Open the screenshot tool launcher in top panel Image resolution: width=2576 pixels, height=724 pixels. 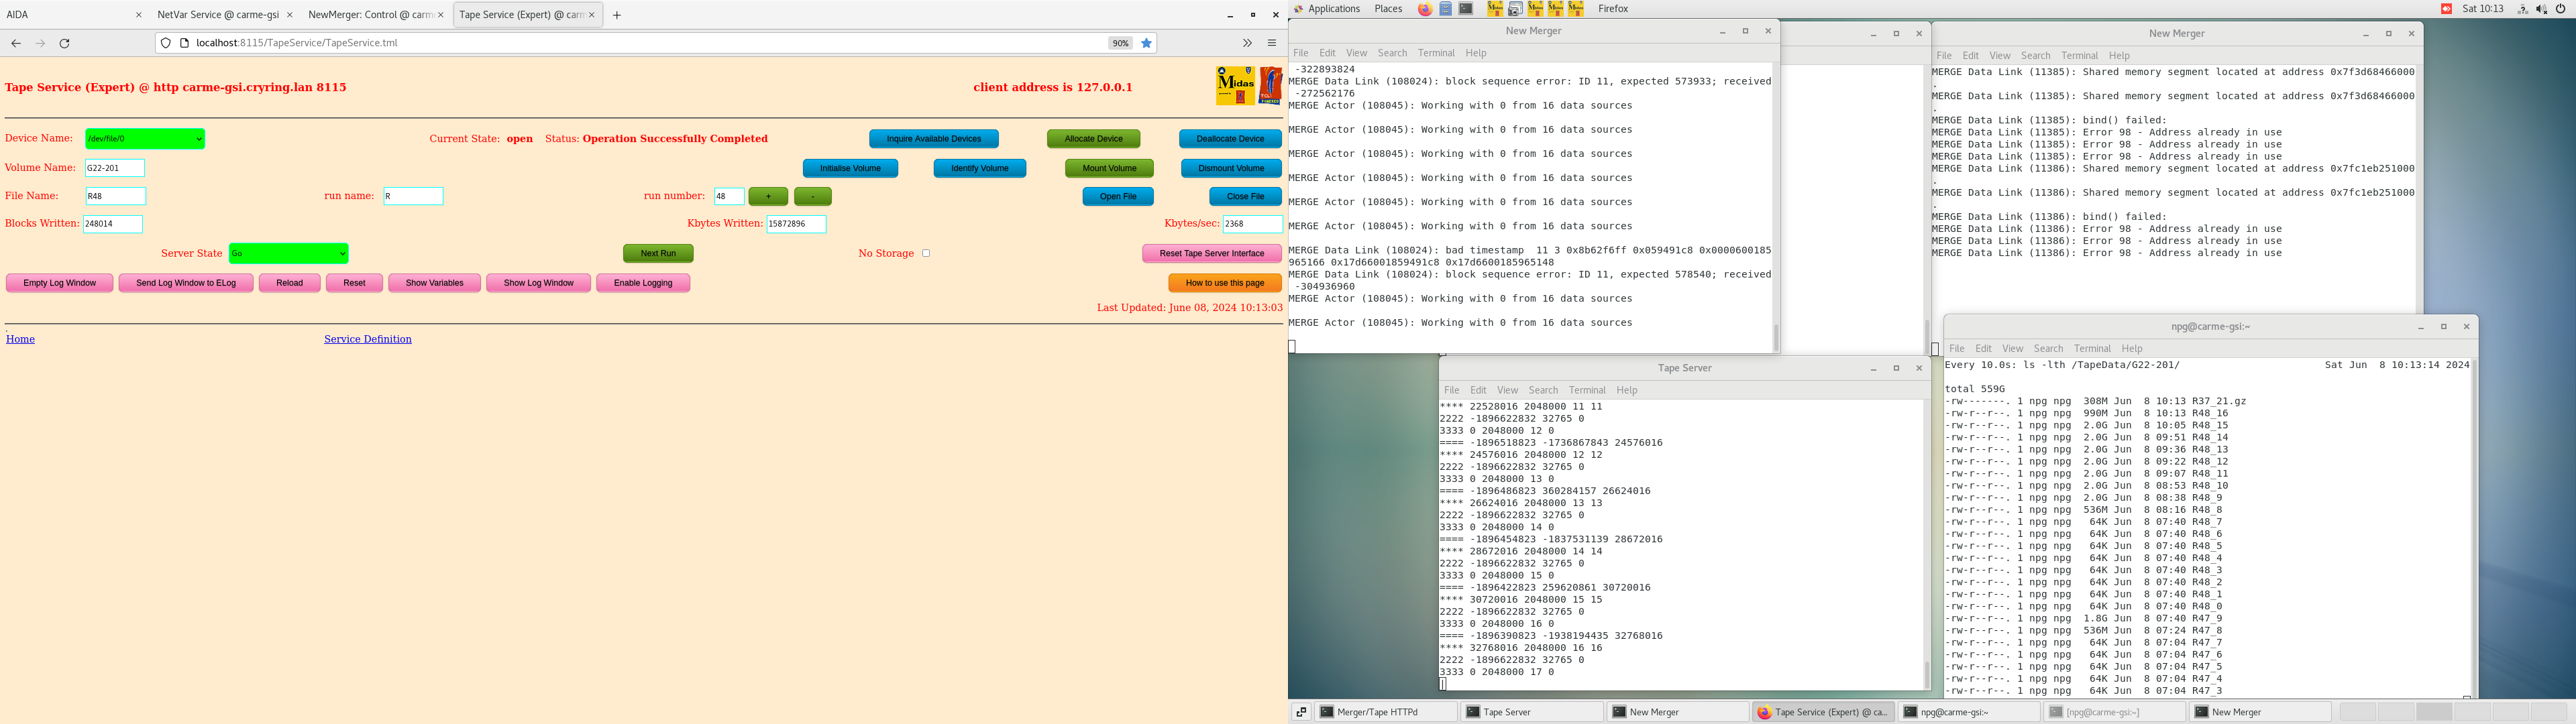(1515, 9)
